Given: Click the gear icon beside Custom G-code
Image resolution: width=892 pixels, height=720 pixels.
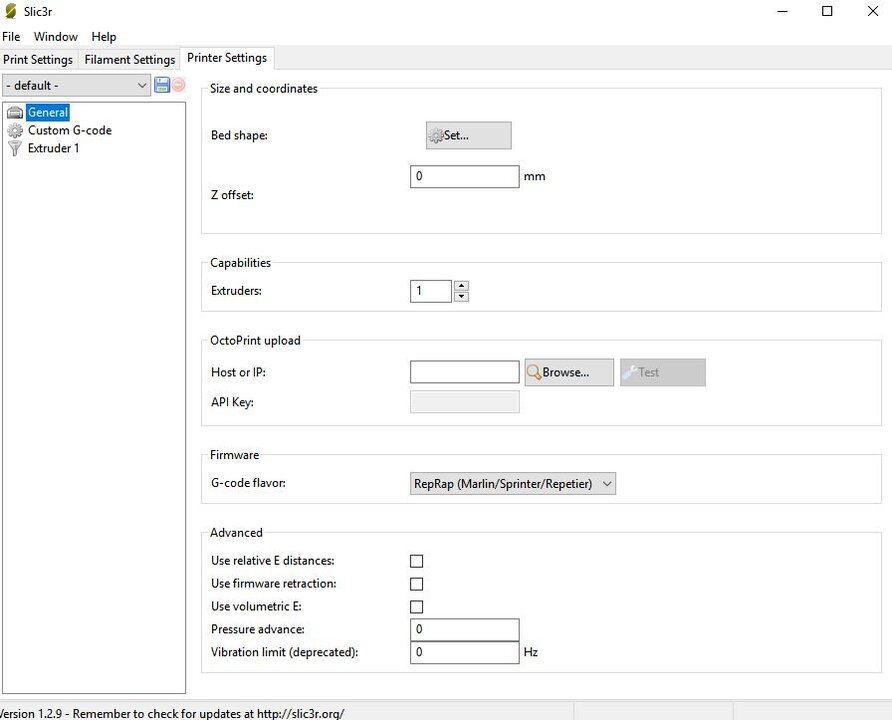Looking at the screenshot, I should (x=15, y=131).
